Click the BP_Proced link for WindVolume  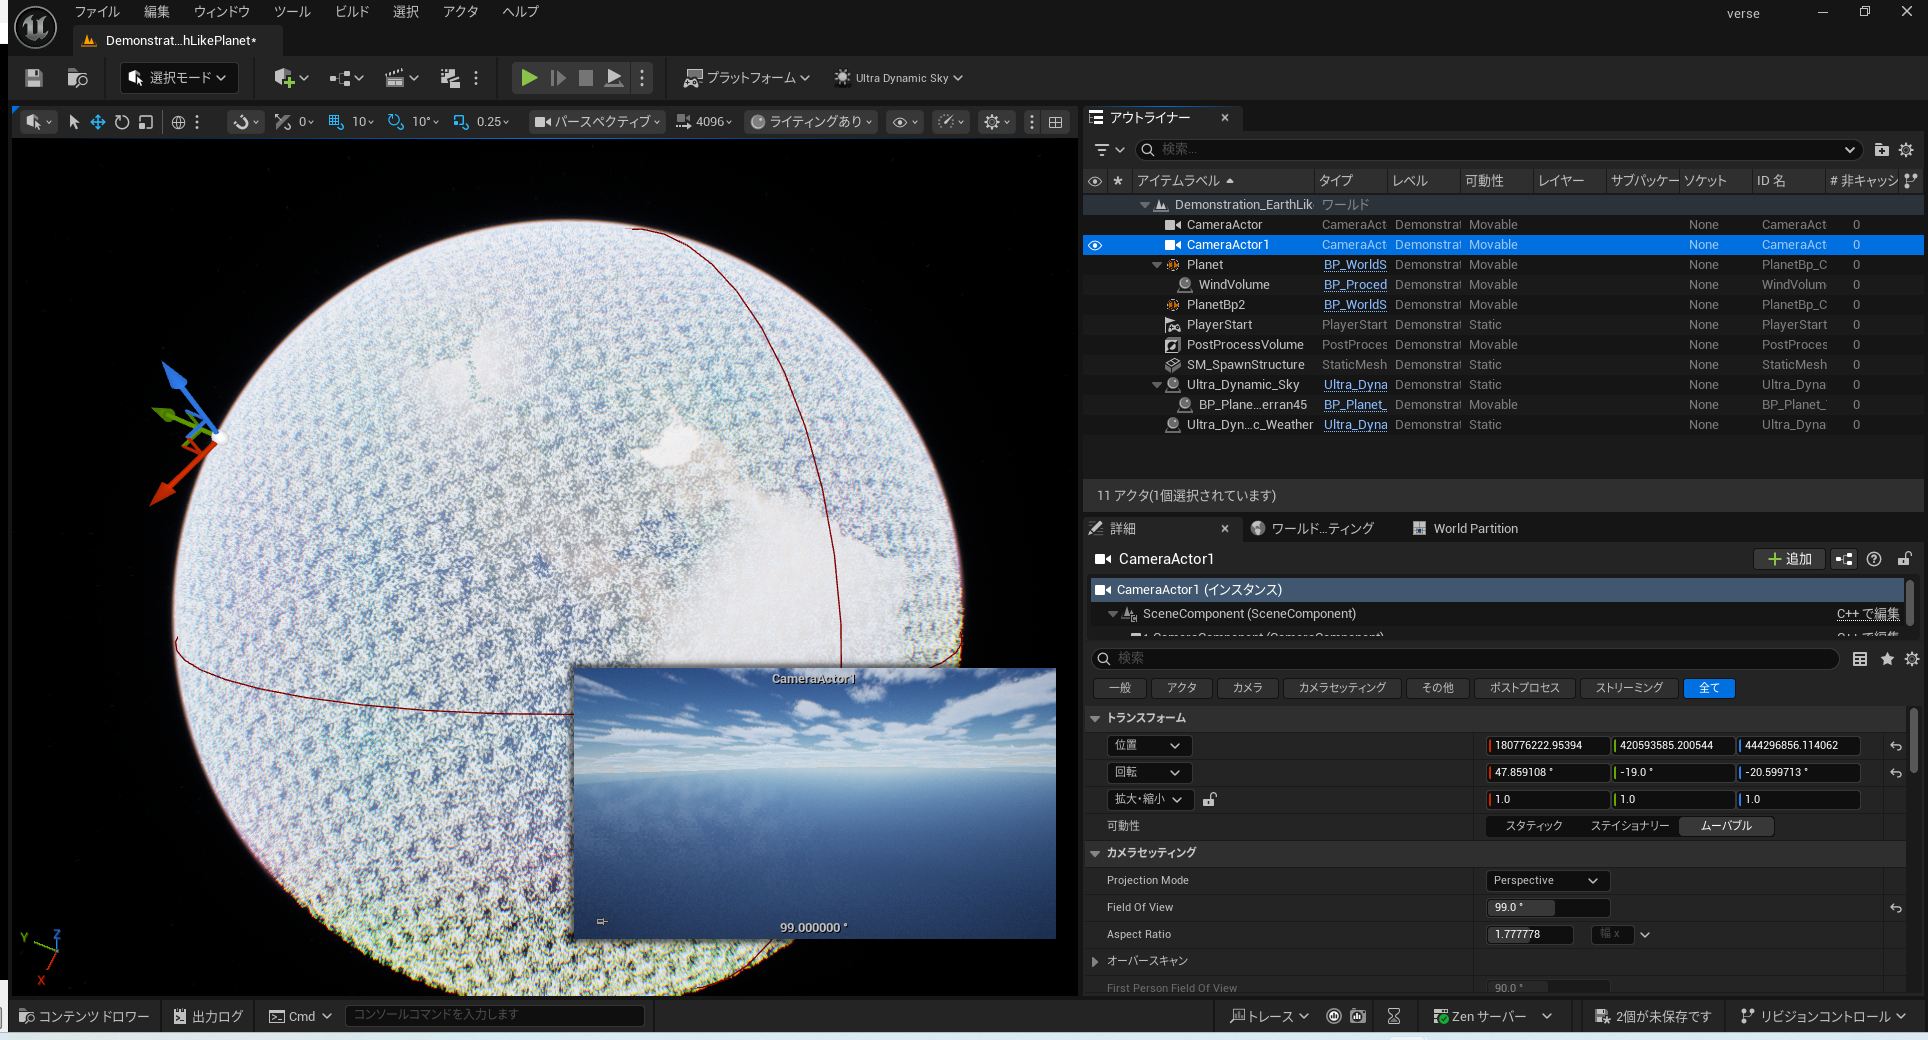click(x=1354, y=285)
